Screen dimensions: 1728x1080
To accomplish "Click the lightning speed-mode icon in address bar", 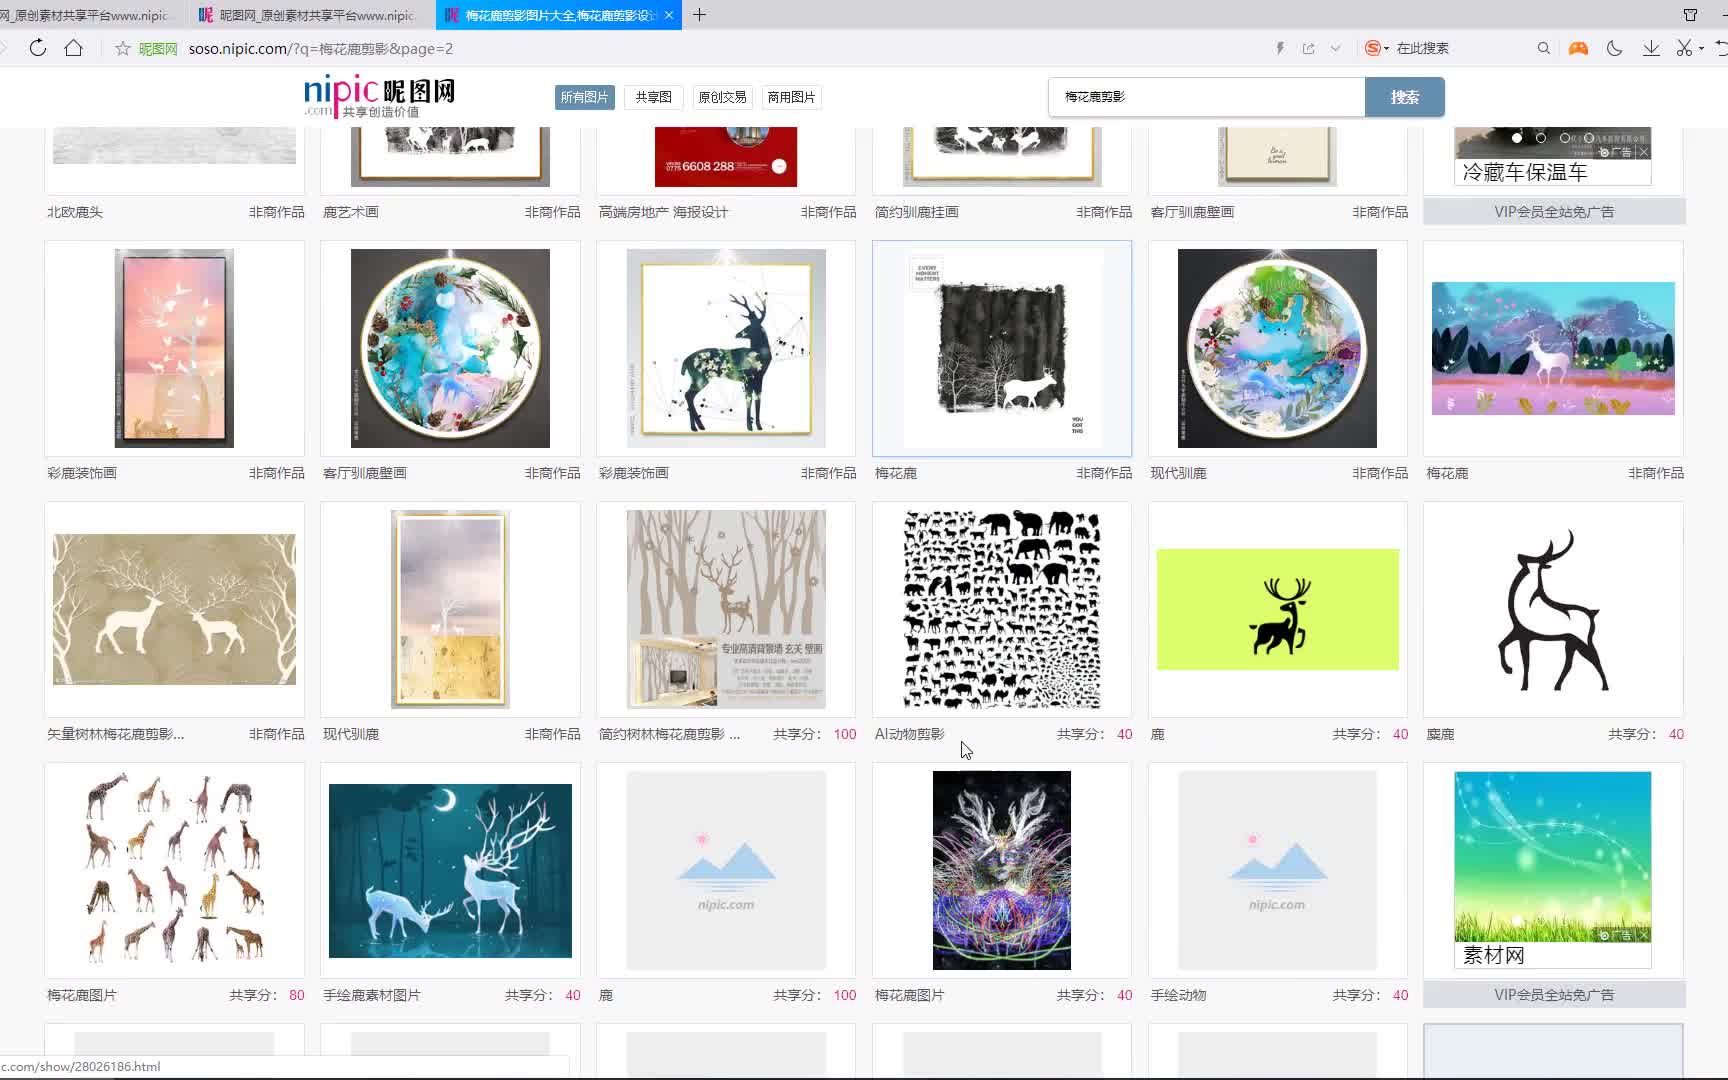I will point(1280,48).
